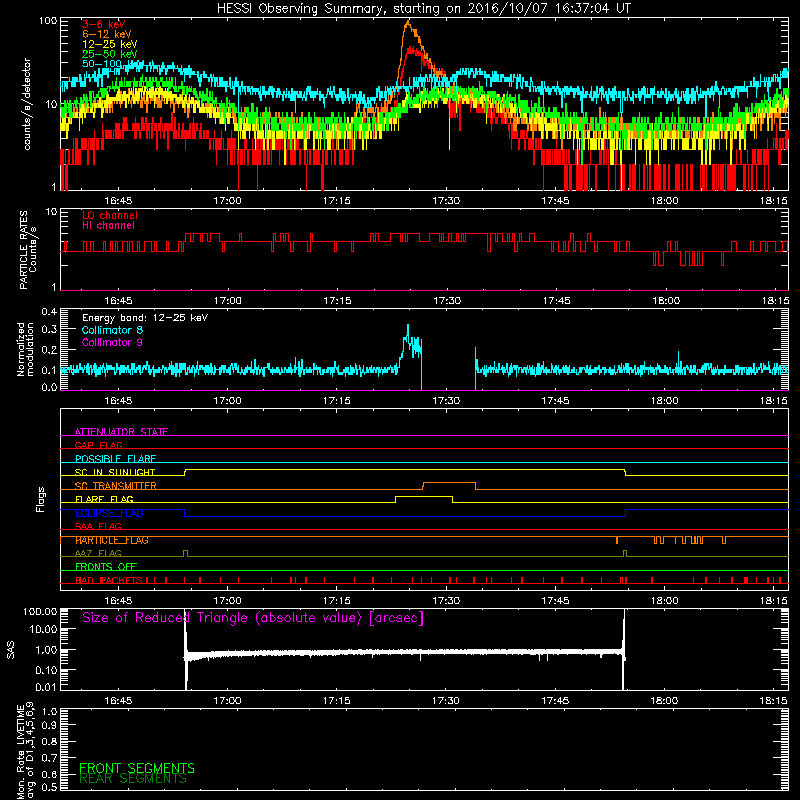800x800 pixels.
Task: Click the 17:30 tick under the counts panel
Action: coord(446,201)
